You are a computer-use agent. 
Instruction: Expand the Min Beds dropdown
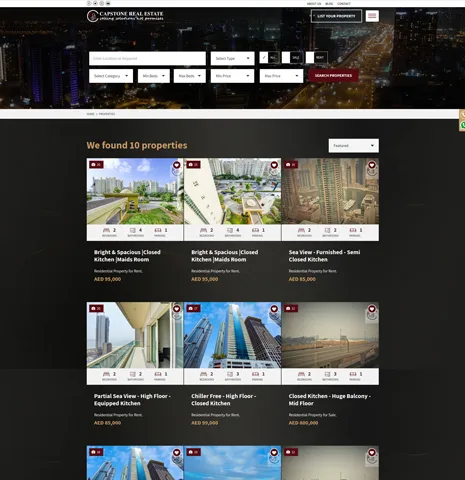[154, 76]
